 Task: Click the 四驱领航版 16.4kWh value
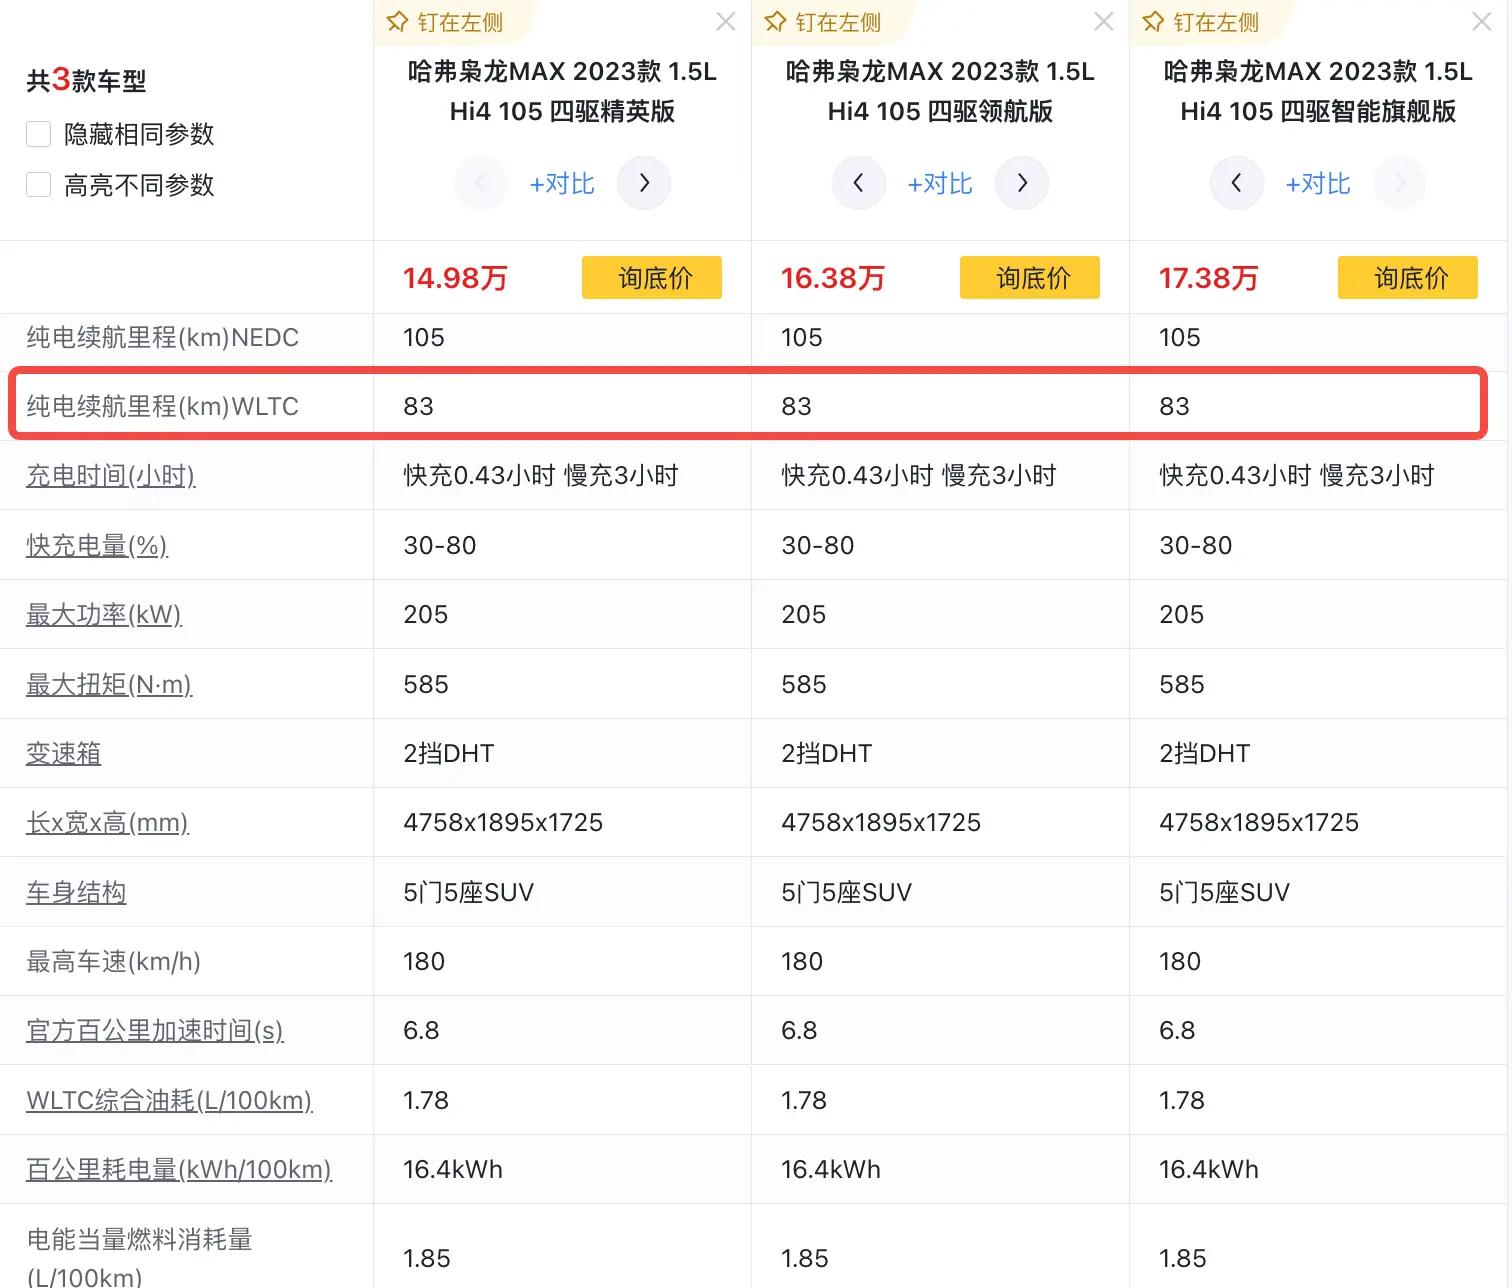click(831, 1169)
